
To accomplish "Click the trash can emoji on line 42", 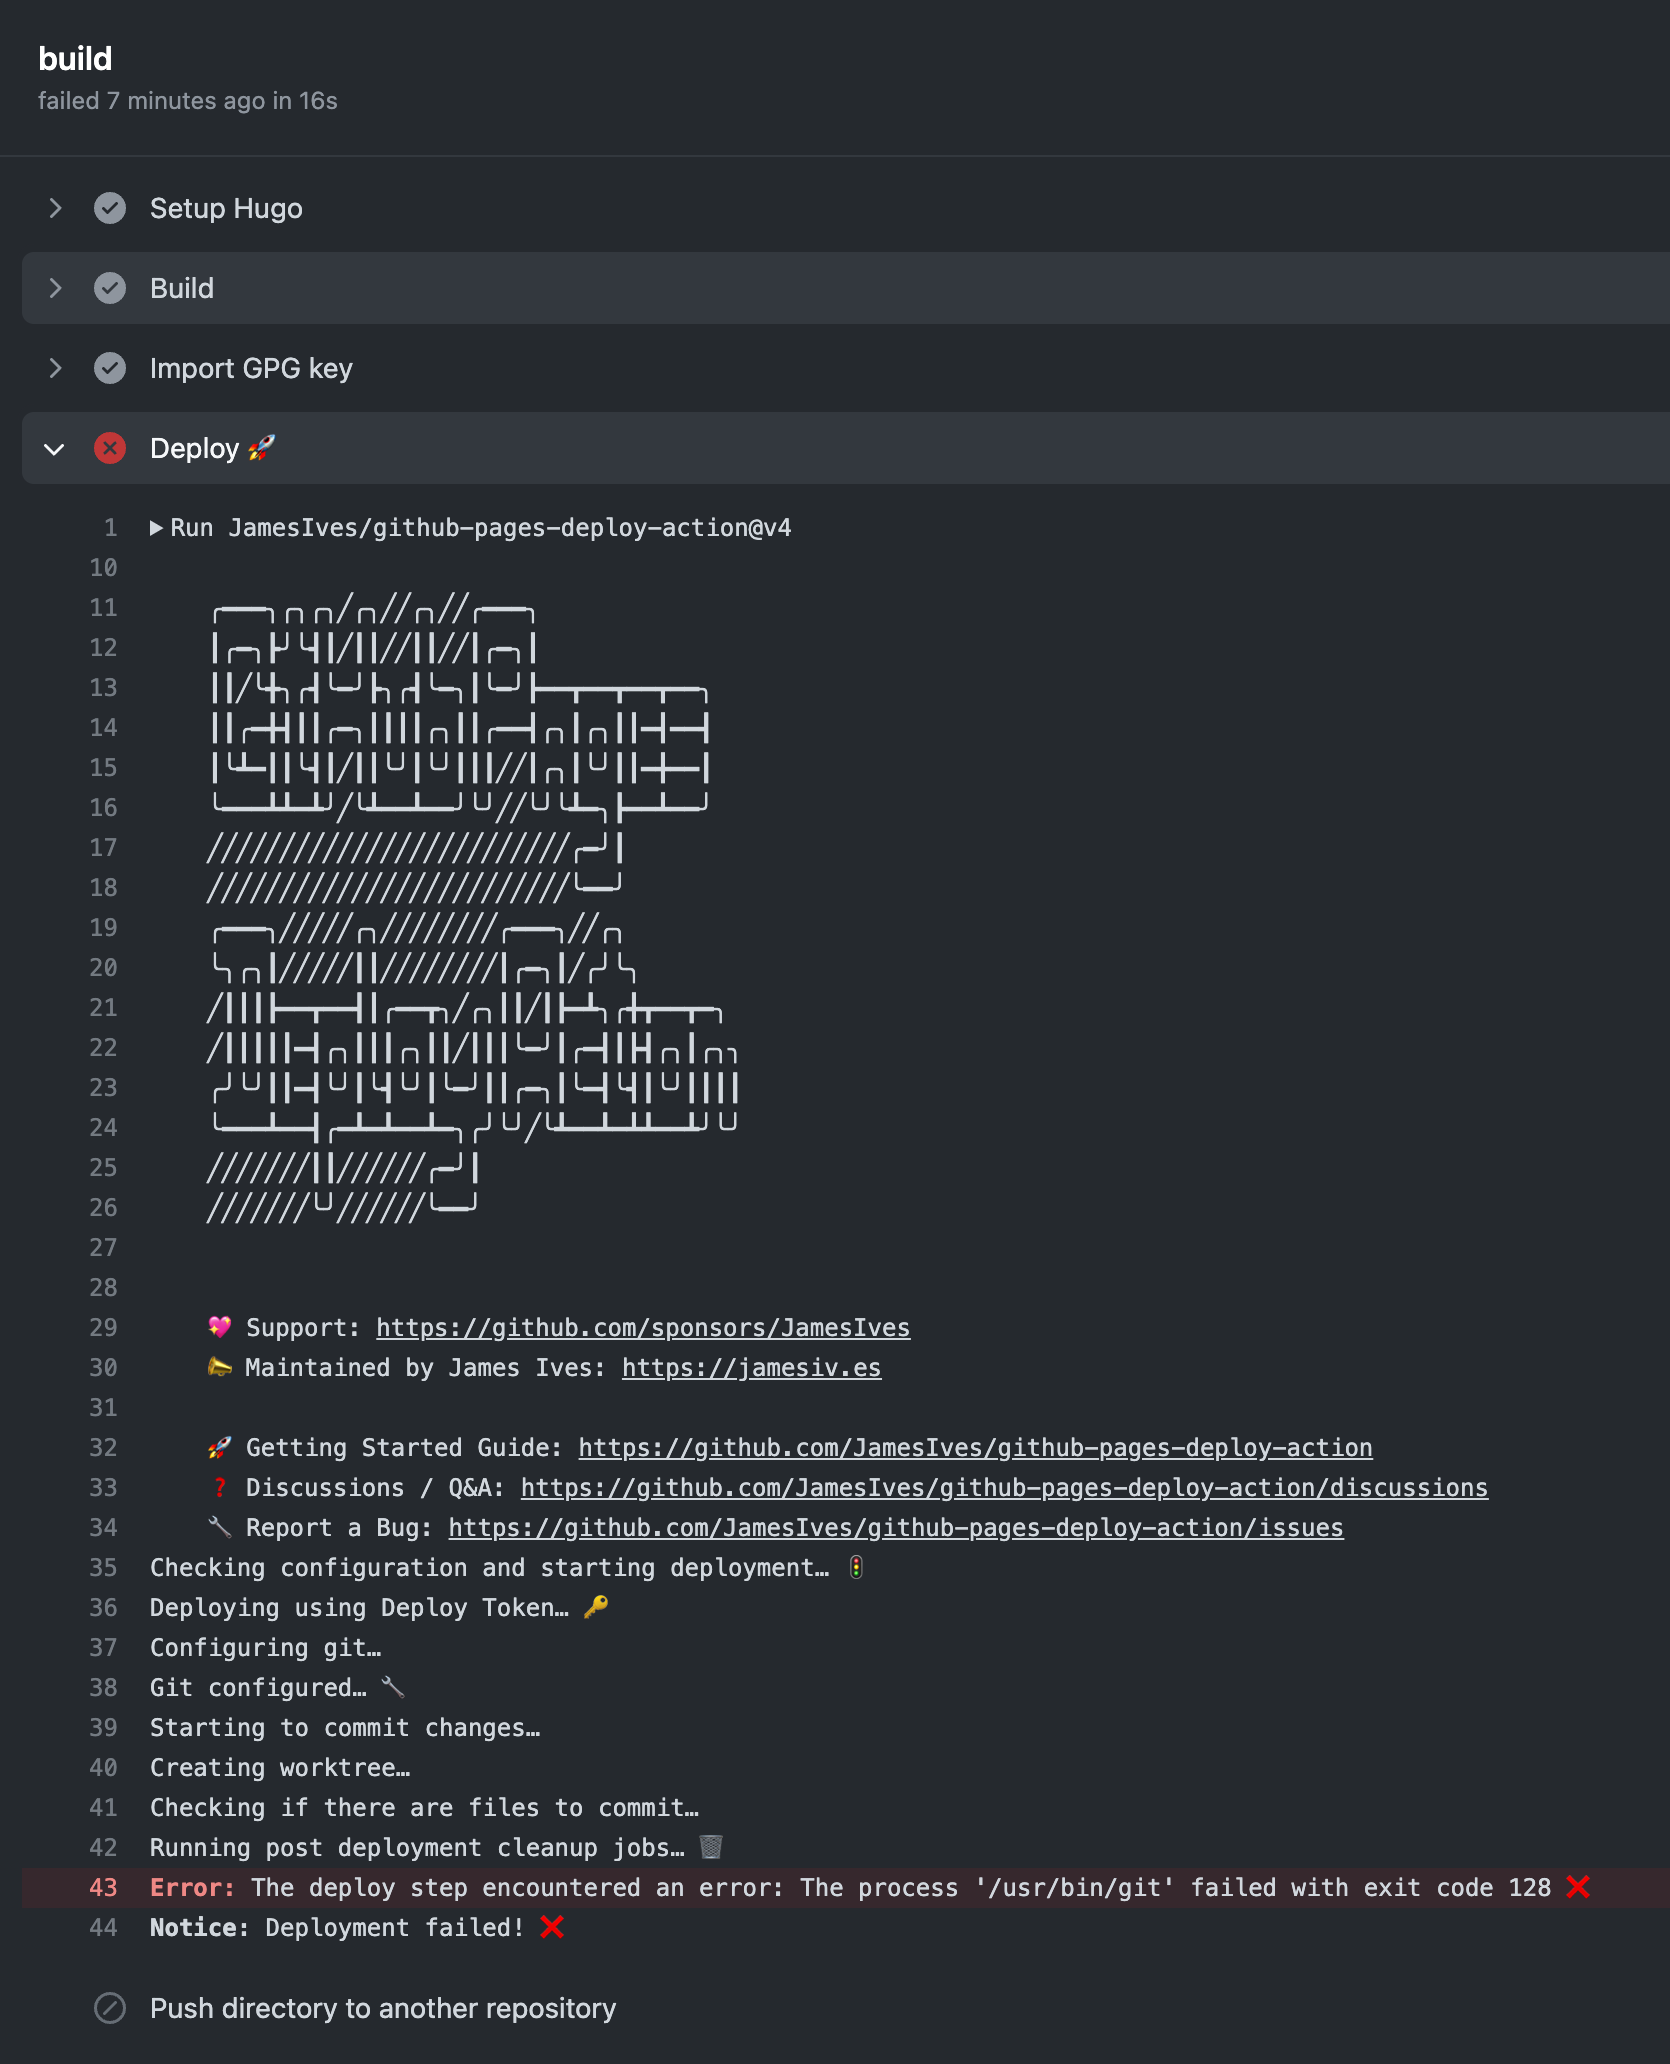I will click(711, 1847).
